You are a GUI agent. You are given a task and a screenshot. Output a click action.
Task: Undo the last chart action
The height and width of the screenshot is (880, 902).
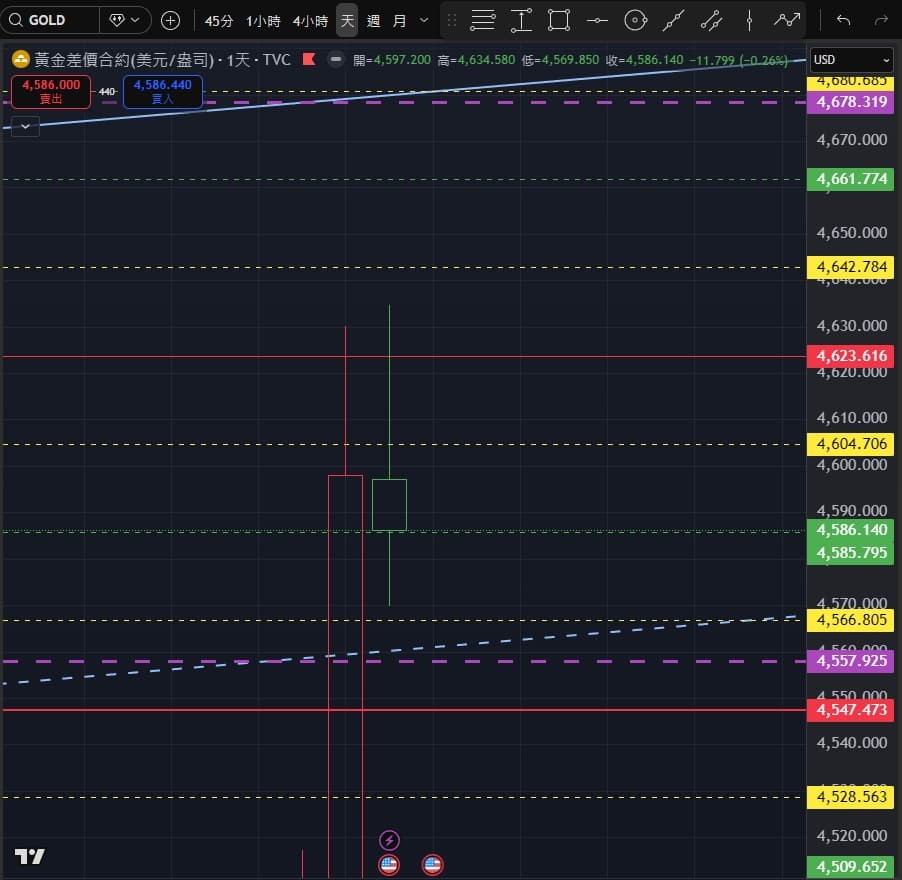(x=843, y=21)
